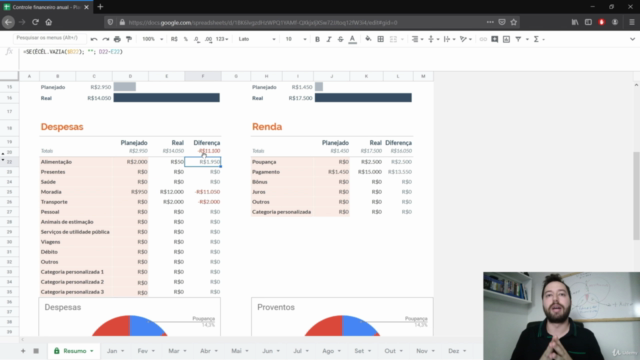
Task: Collapse the toolbar with chevron arrow
Action: click(x=632, y=39)
